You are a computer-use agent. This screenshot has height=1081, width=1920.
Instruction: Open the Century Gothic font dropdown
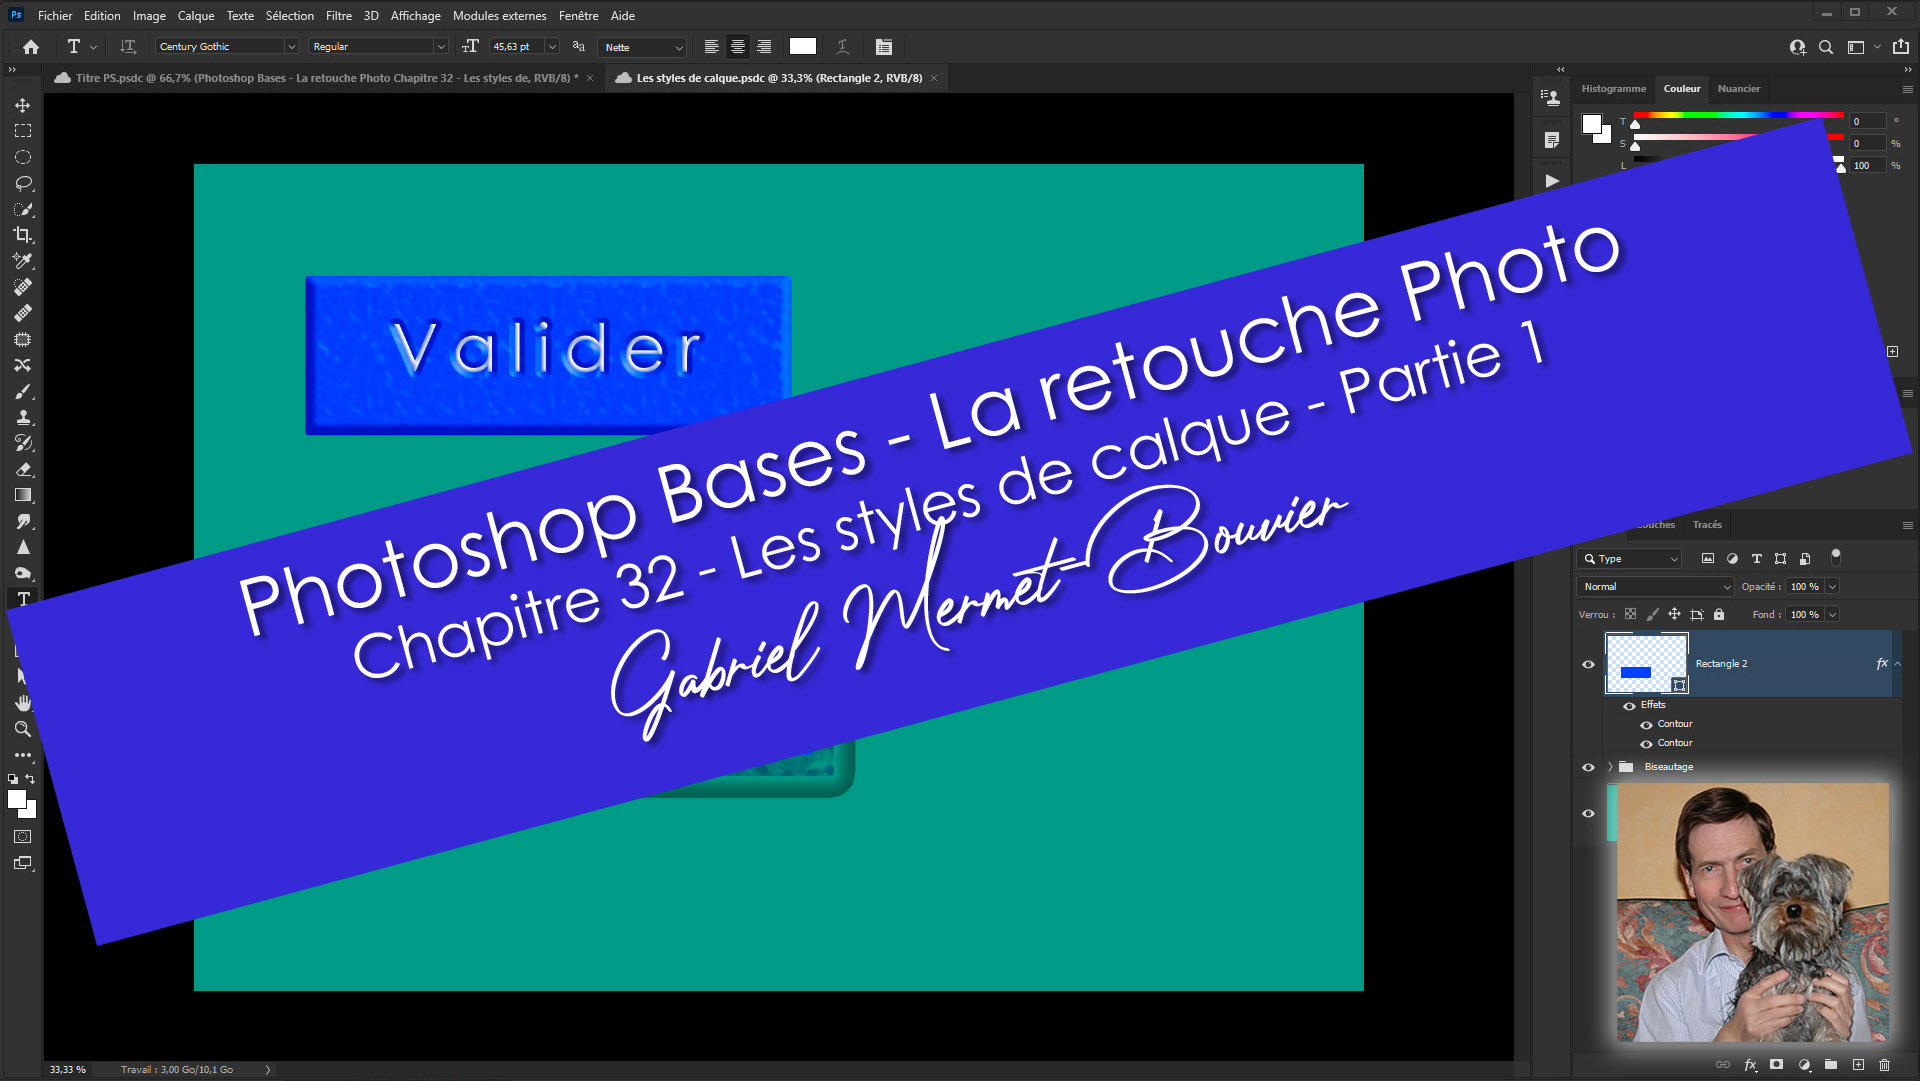point(291,47)
